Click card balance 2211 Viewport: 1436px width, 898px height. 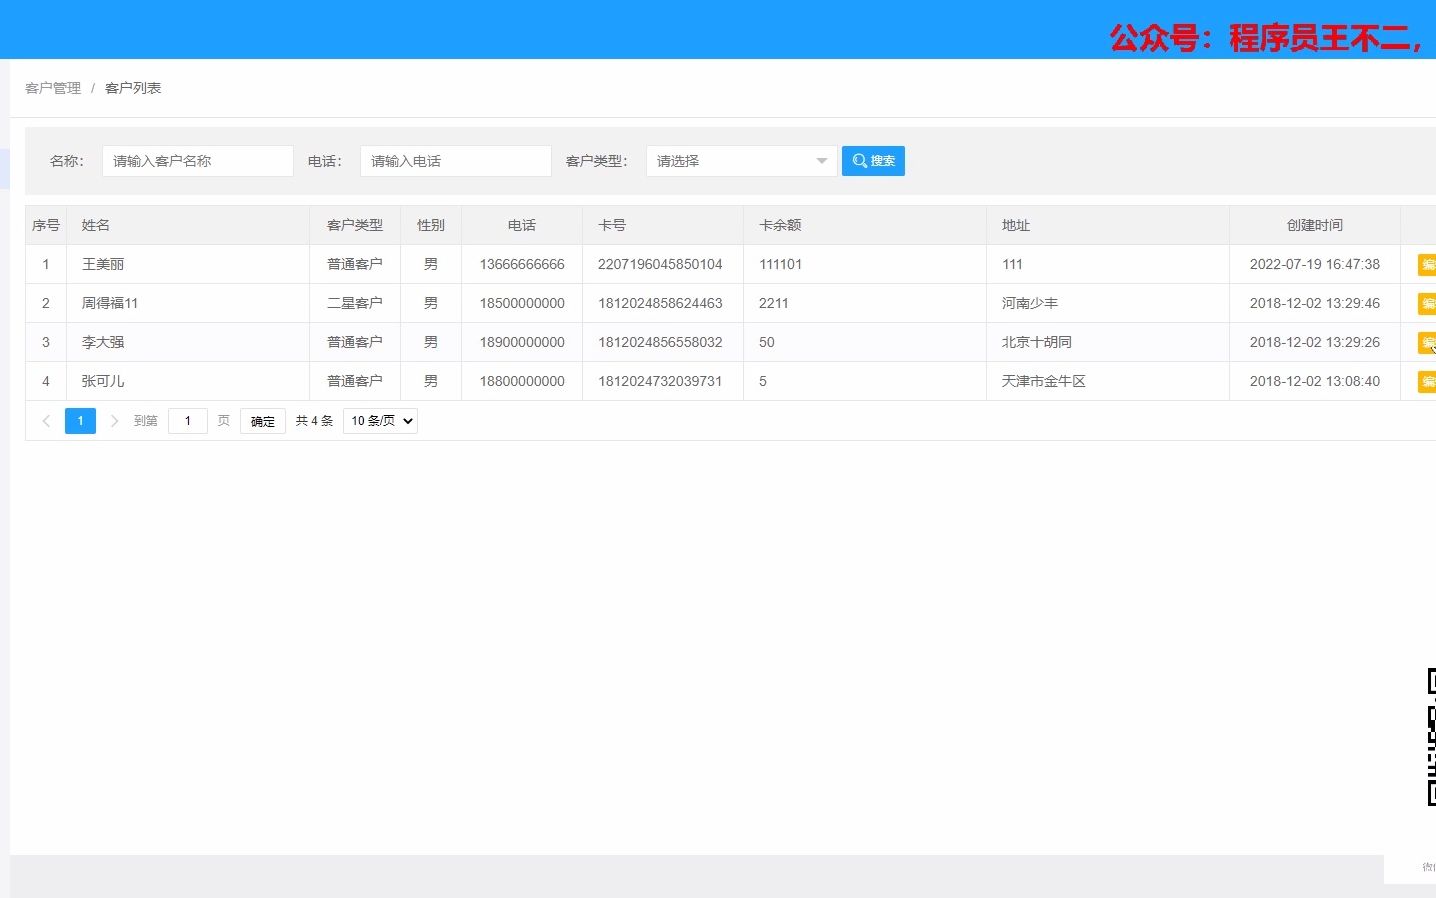[x=774, y=303]
